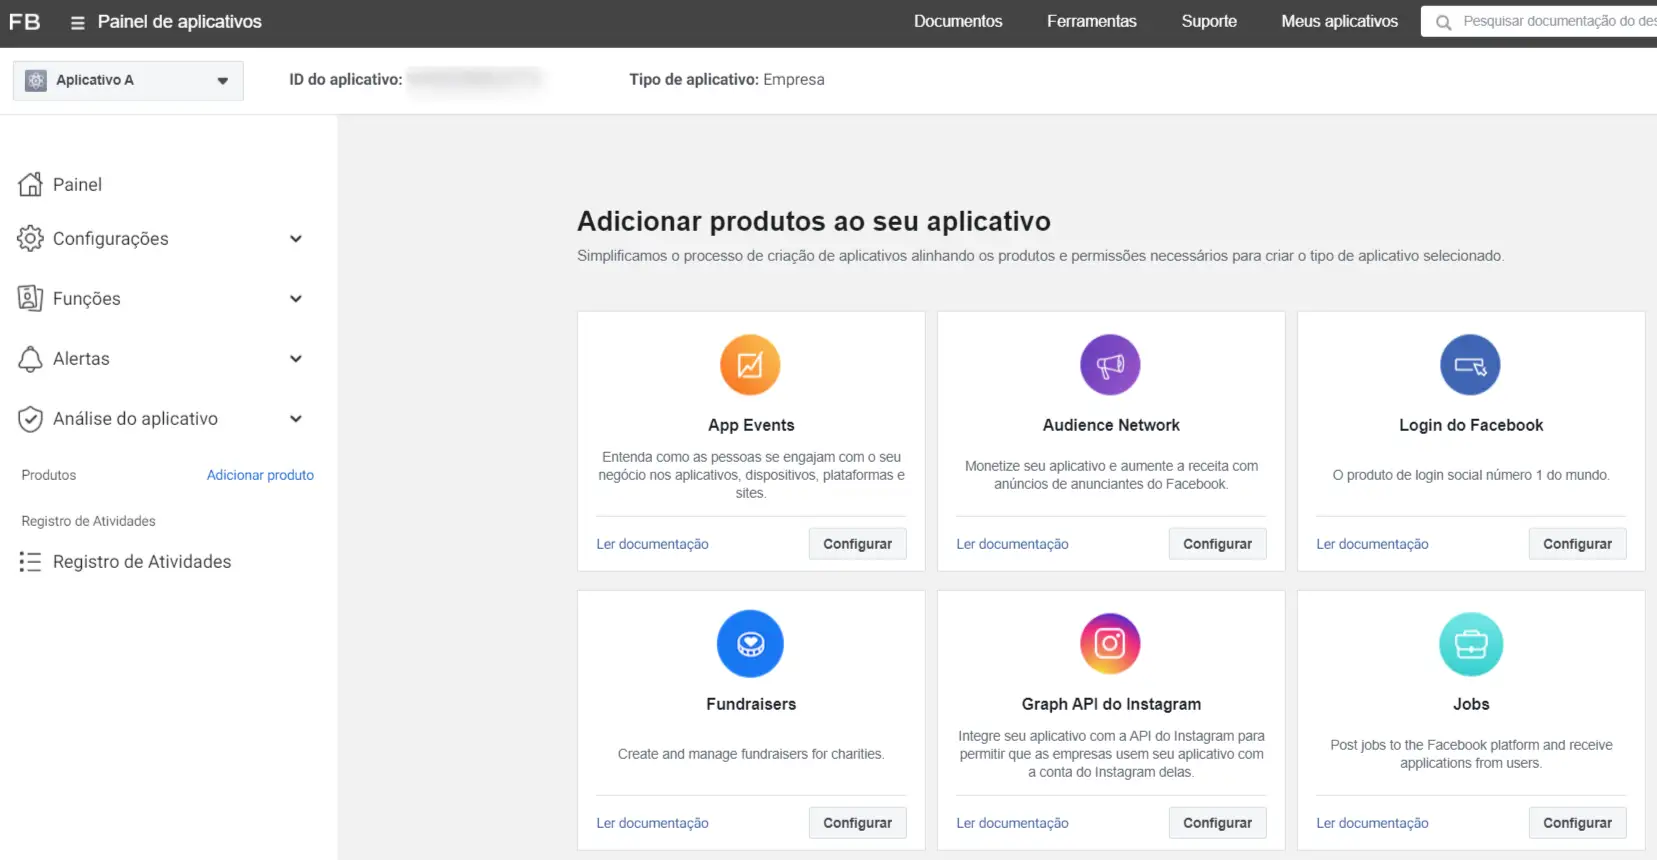Open Ler documentação link for Audience Network
Viewport: 1657px width, 860px height.
1012,544
